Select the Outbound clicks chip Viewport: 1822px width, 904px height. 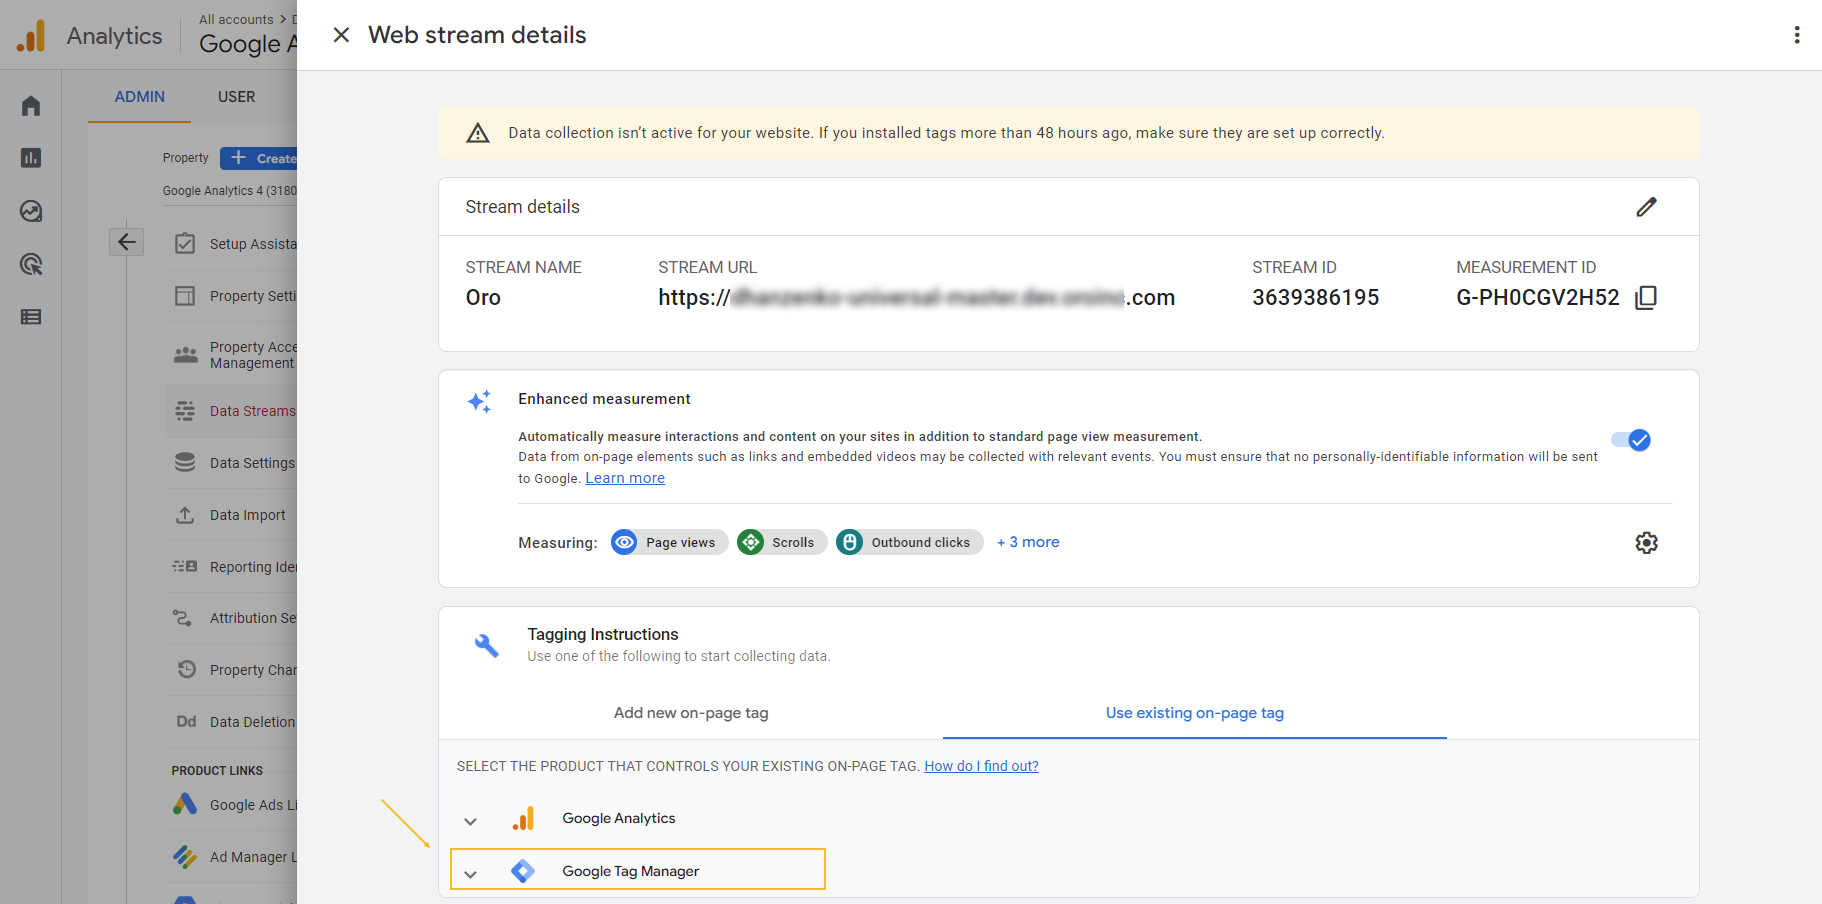tap(909, 542)
